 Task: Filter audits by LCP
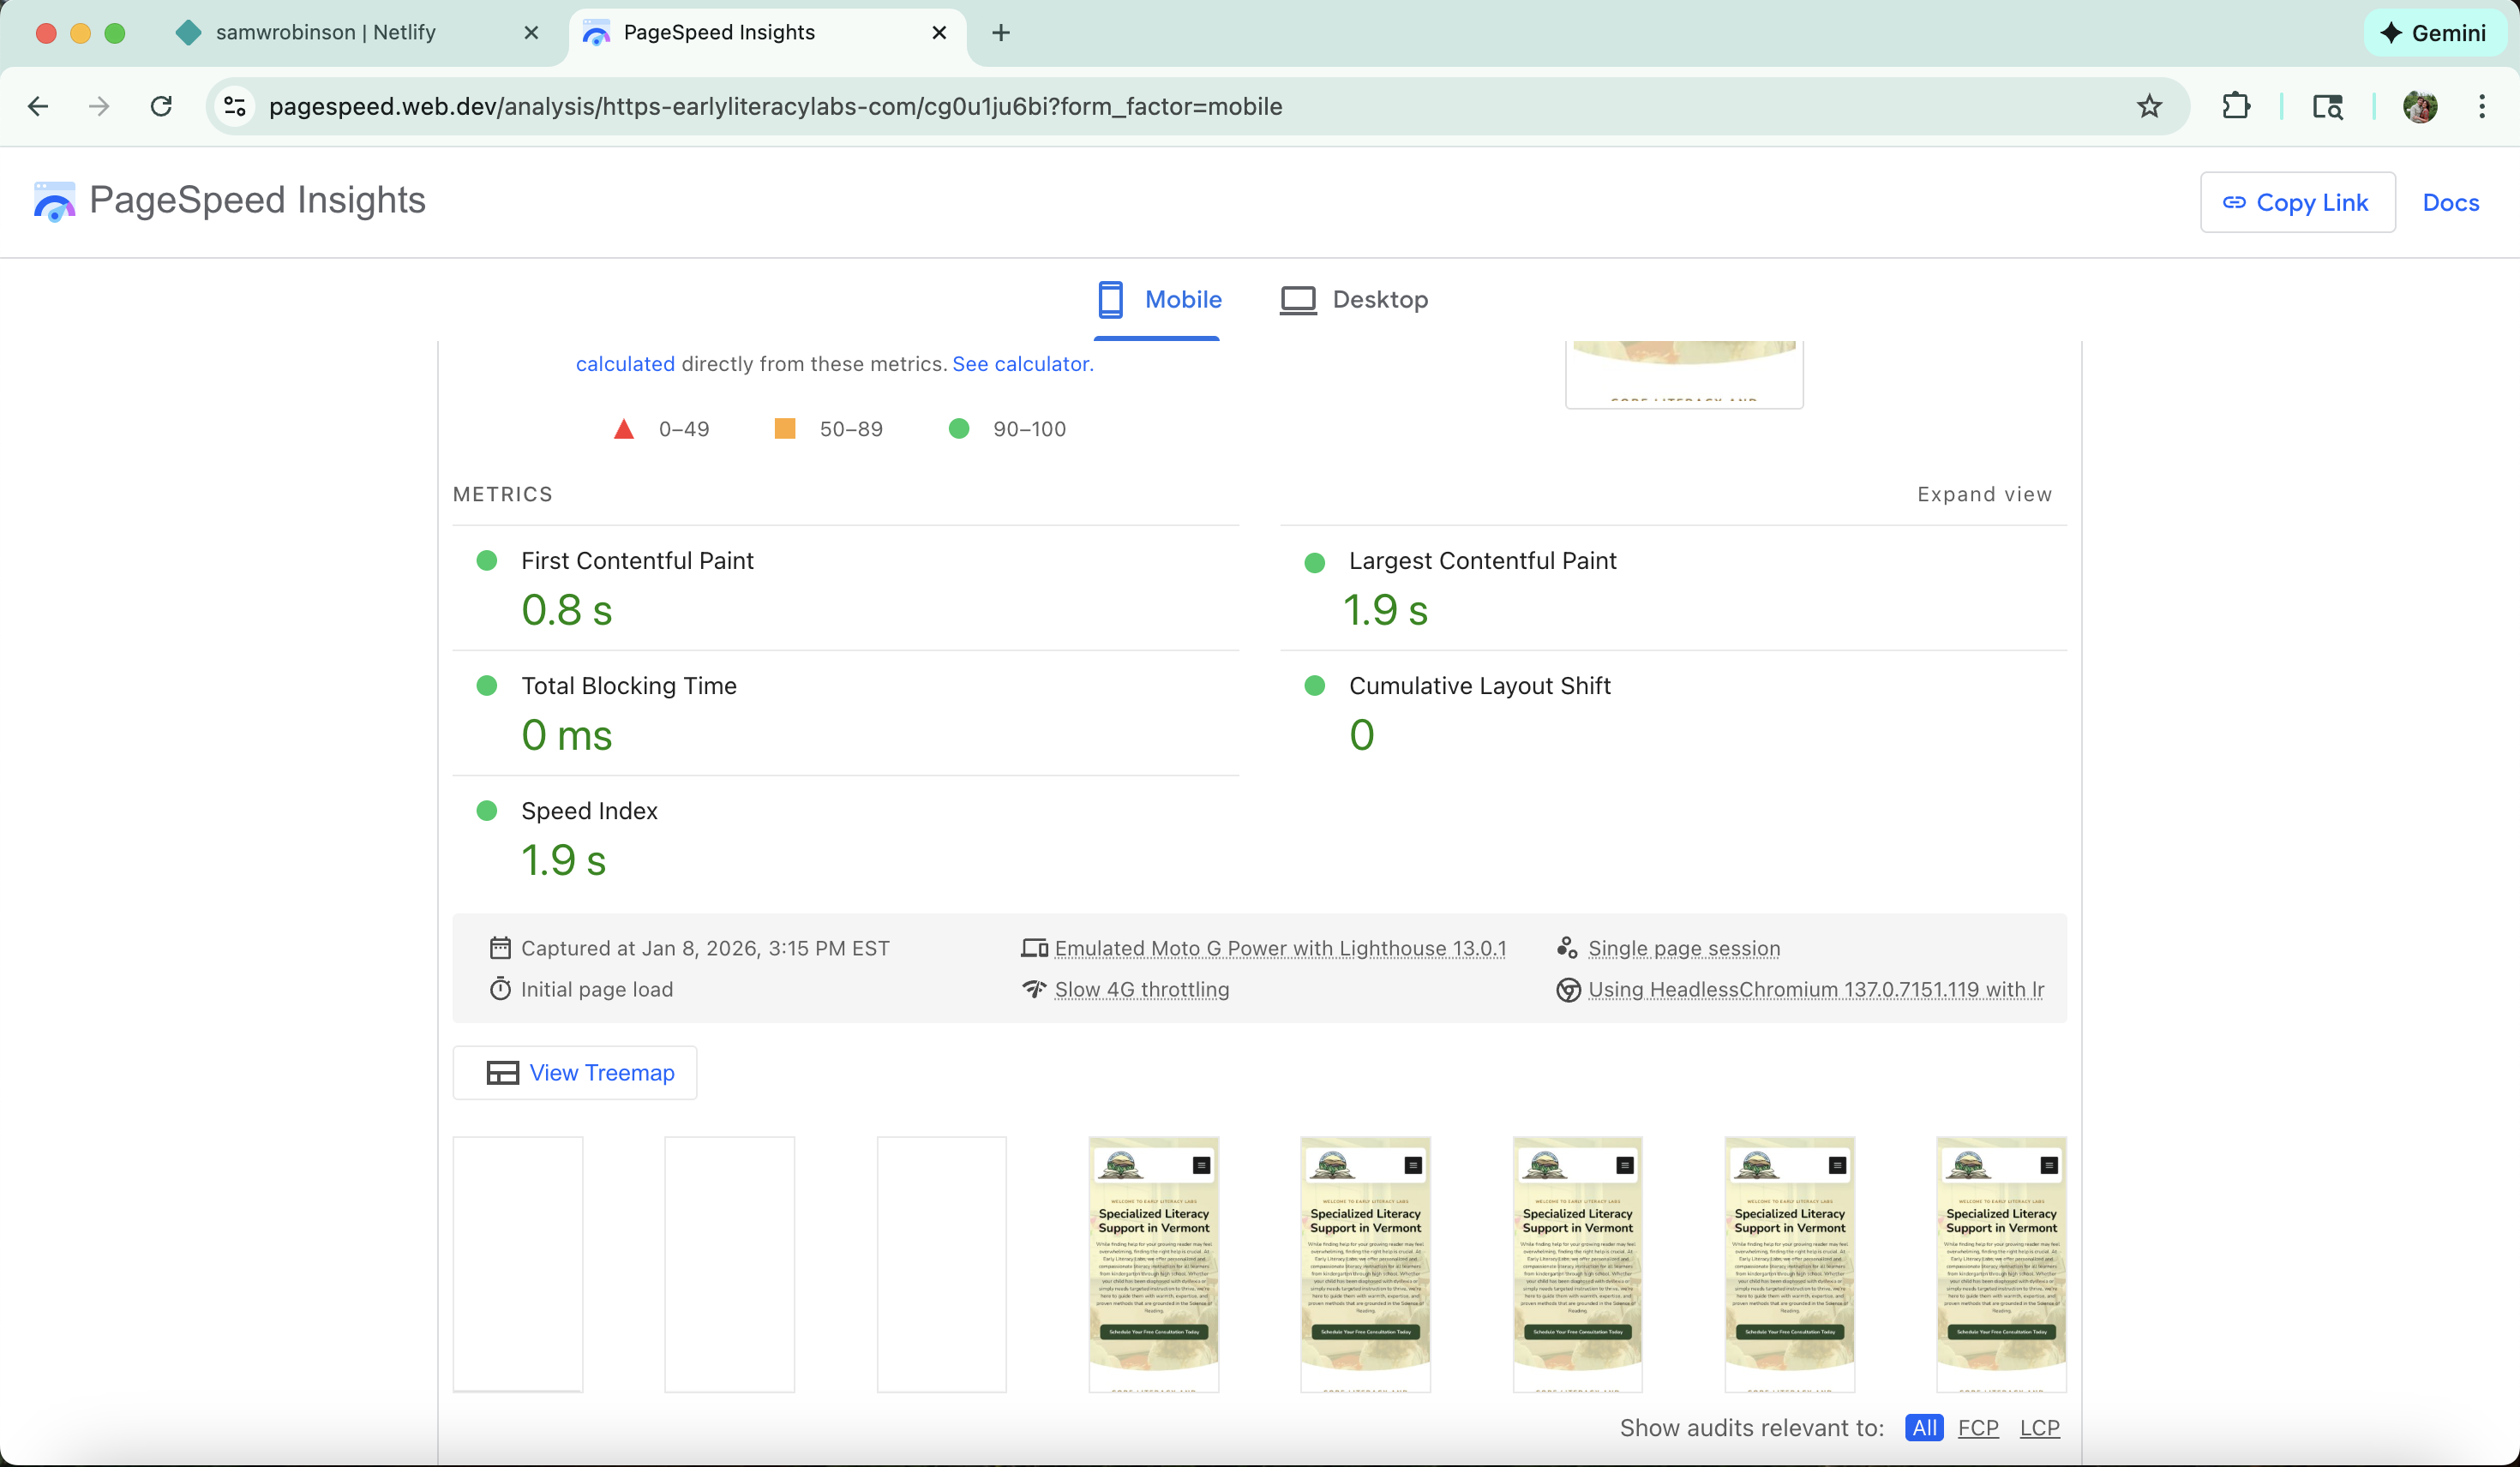[x=2040, y=1428]
